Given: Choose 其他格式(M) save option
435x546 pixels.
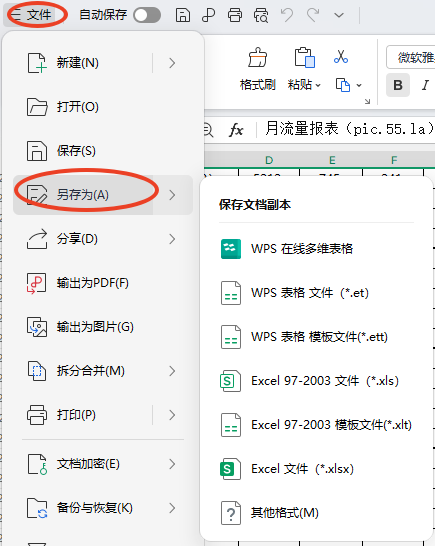Looking at the screenshot, I should click(x=316, y=513).
